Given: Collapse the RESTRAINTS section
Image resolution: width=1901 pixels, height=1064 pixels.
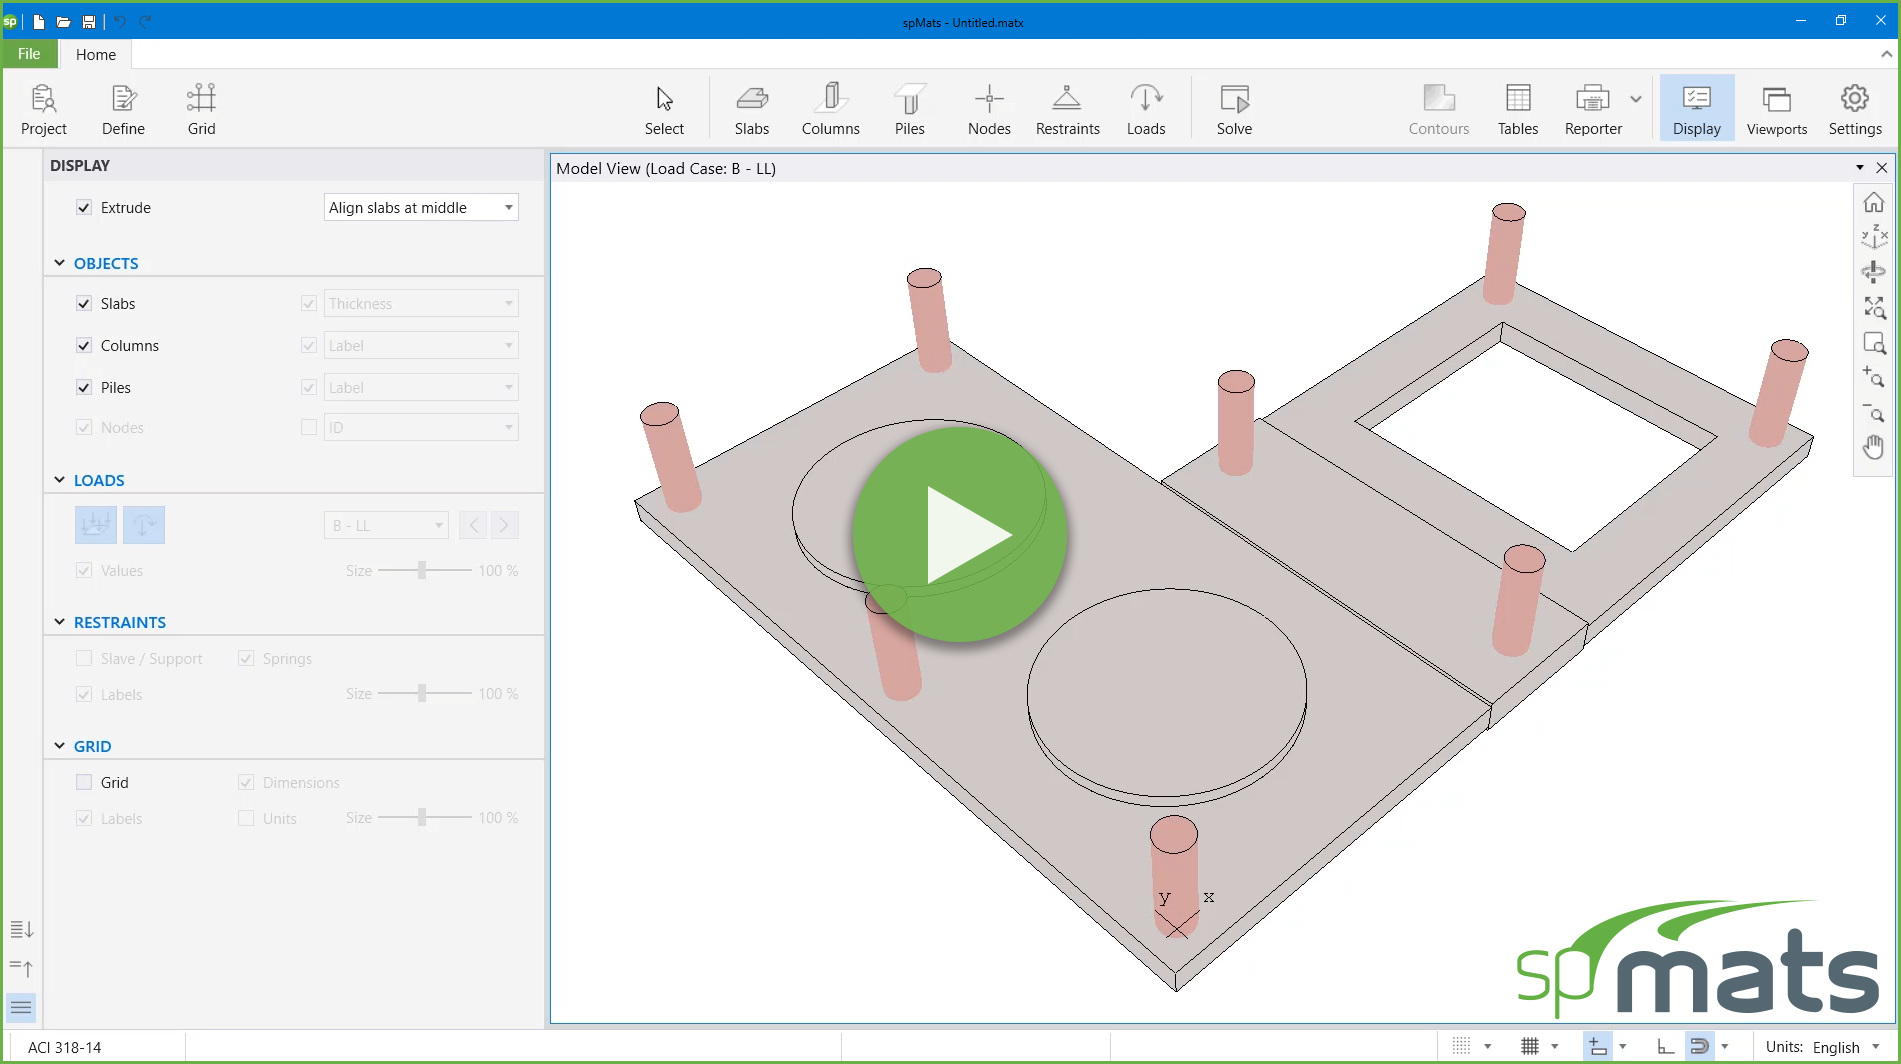Looking at the screenshot, I should point(60,622).
